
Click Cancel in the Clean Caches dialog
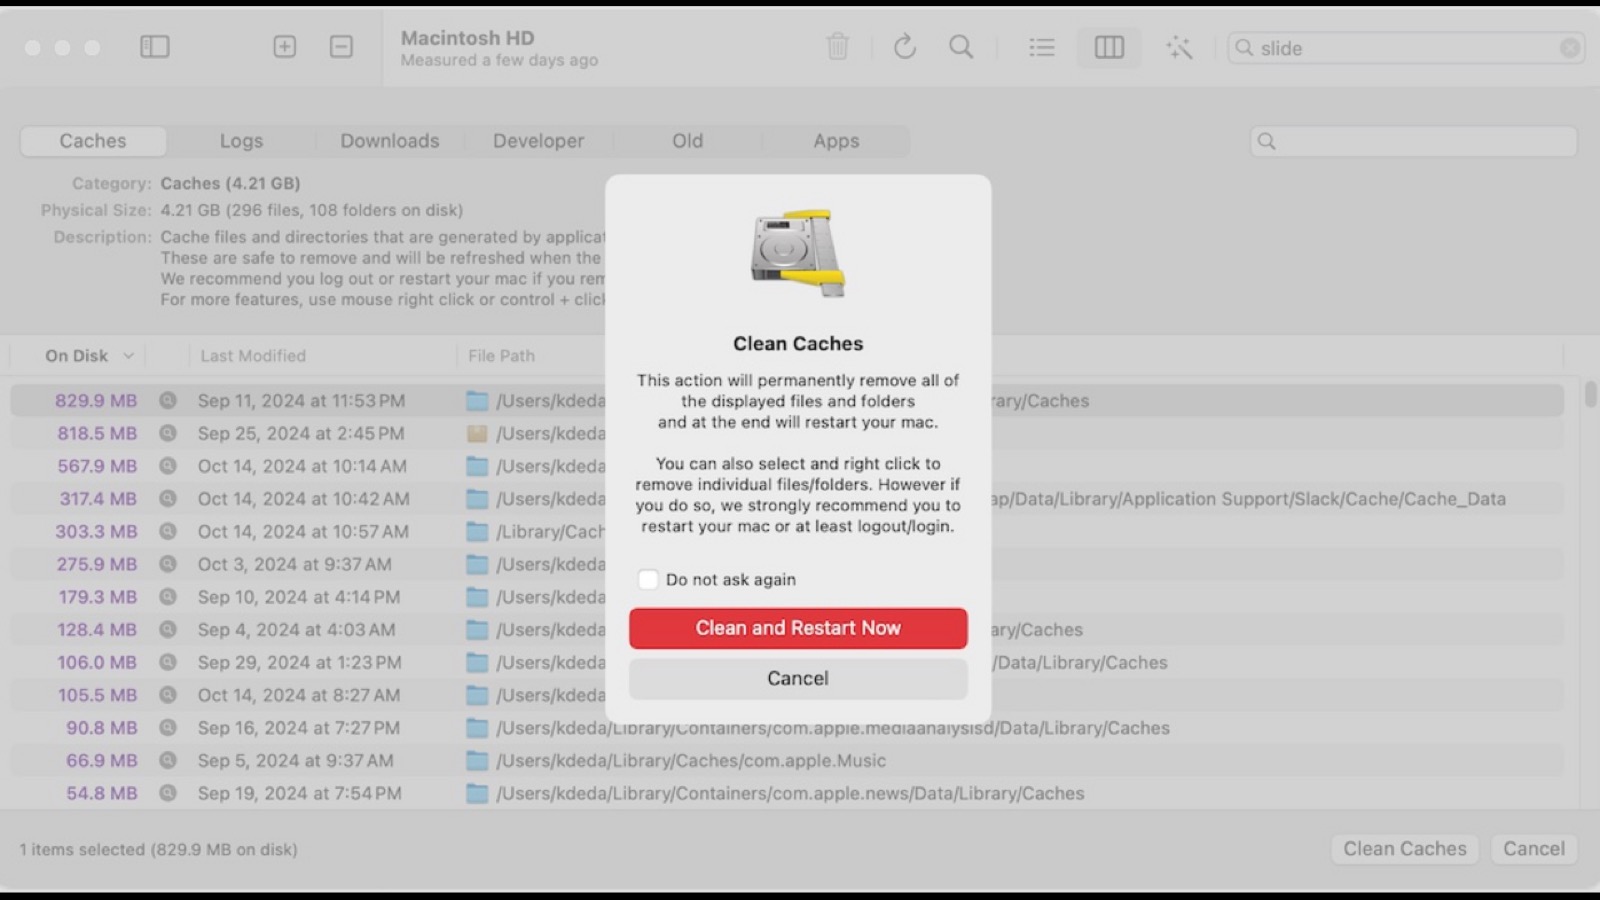click(x=798, y=678)
